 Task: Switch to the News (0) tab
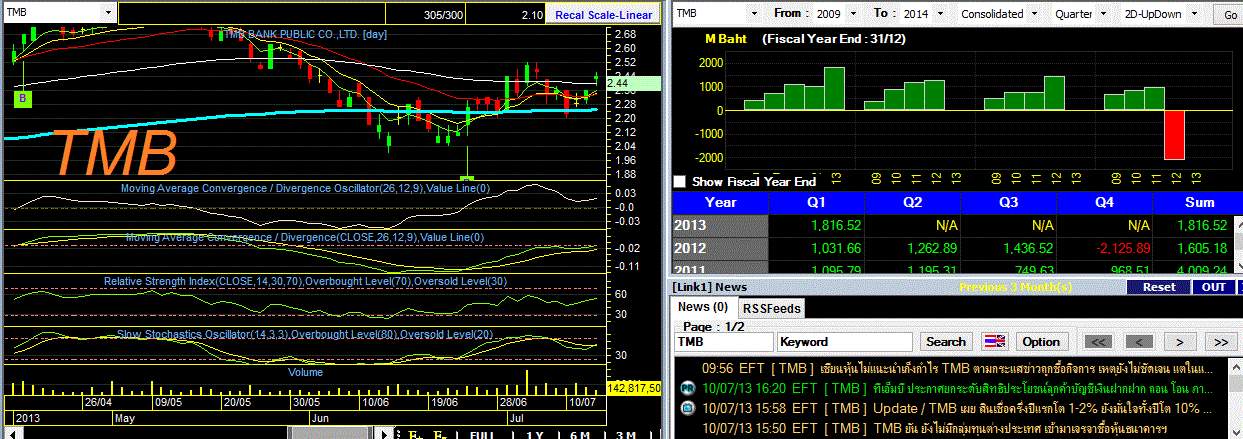[705, 307]
